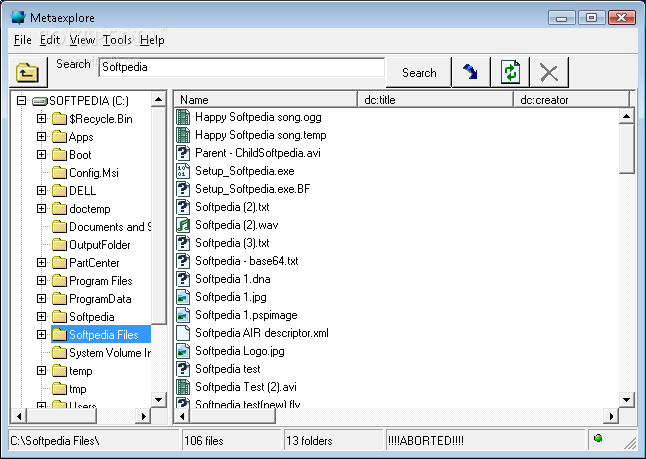Click the Happy Softpedia song.temp file icon
This screenshot has width=646, height=459.
[x=183, y=135]
